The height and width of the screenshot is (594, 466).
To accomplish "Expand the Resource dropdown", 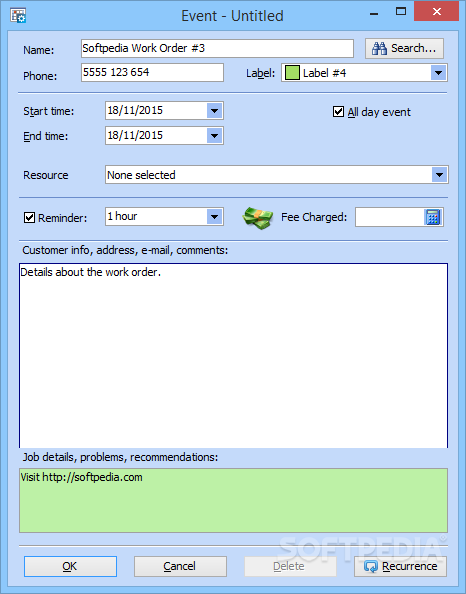I will (x=439, y=175).
